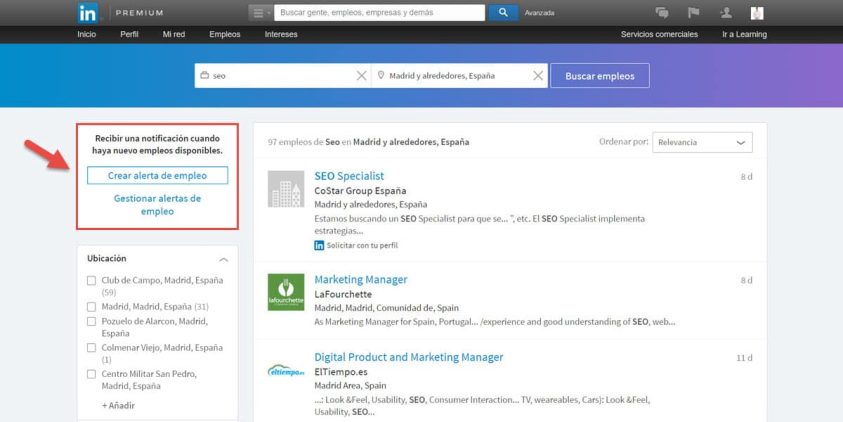
Task: Click Crear alerta de empleo button
Action: (x=158, y=176)
